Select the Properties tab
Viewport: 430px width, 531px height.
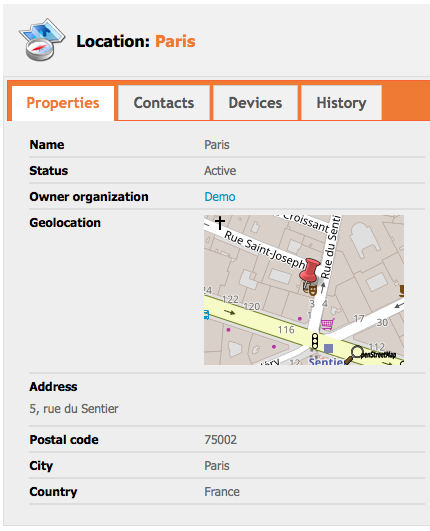pos(63,103)
